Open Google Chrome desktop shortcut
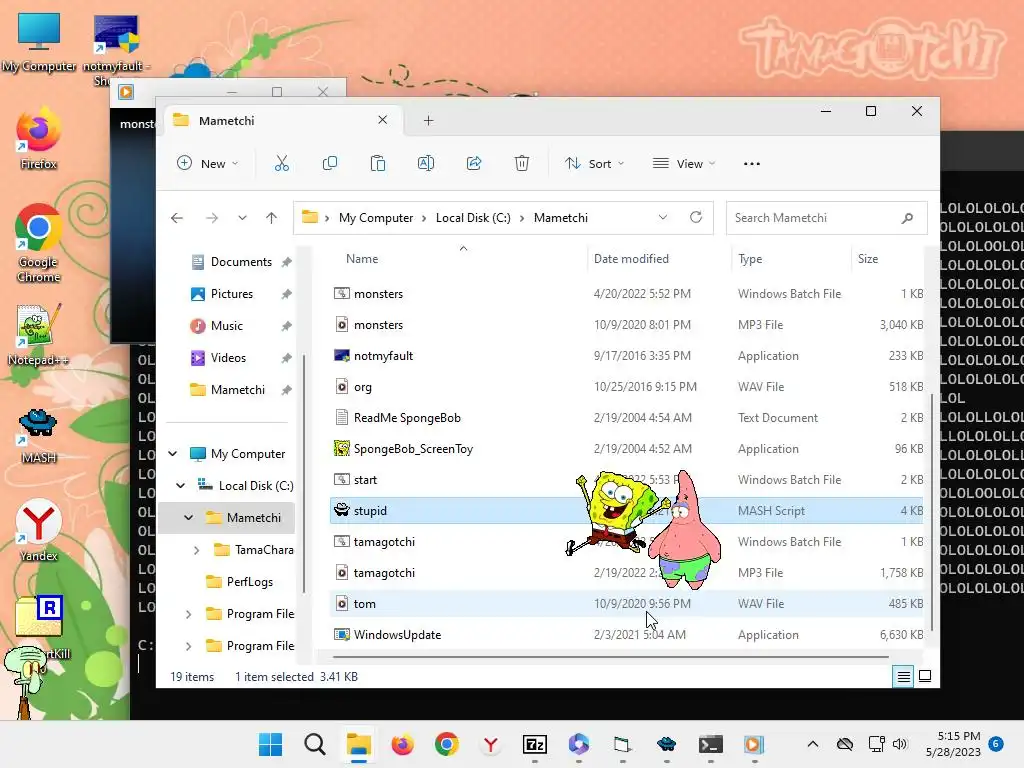The height and width of the screenshot is (768, 1024). [38, 243]
